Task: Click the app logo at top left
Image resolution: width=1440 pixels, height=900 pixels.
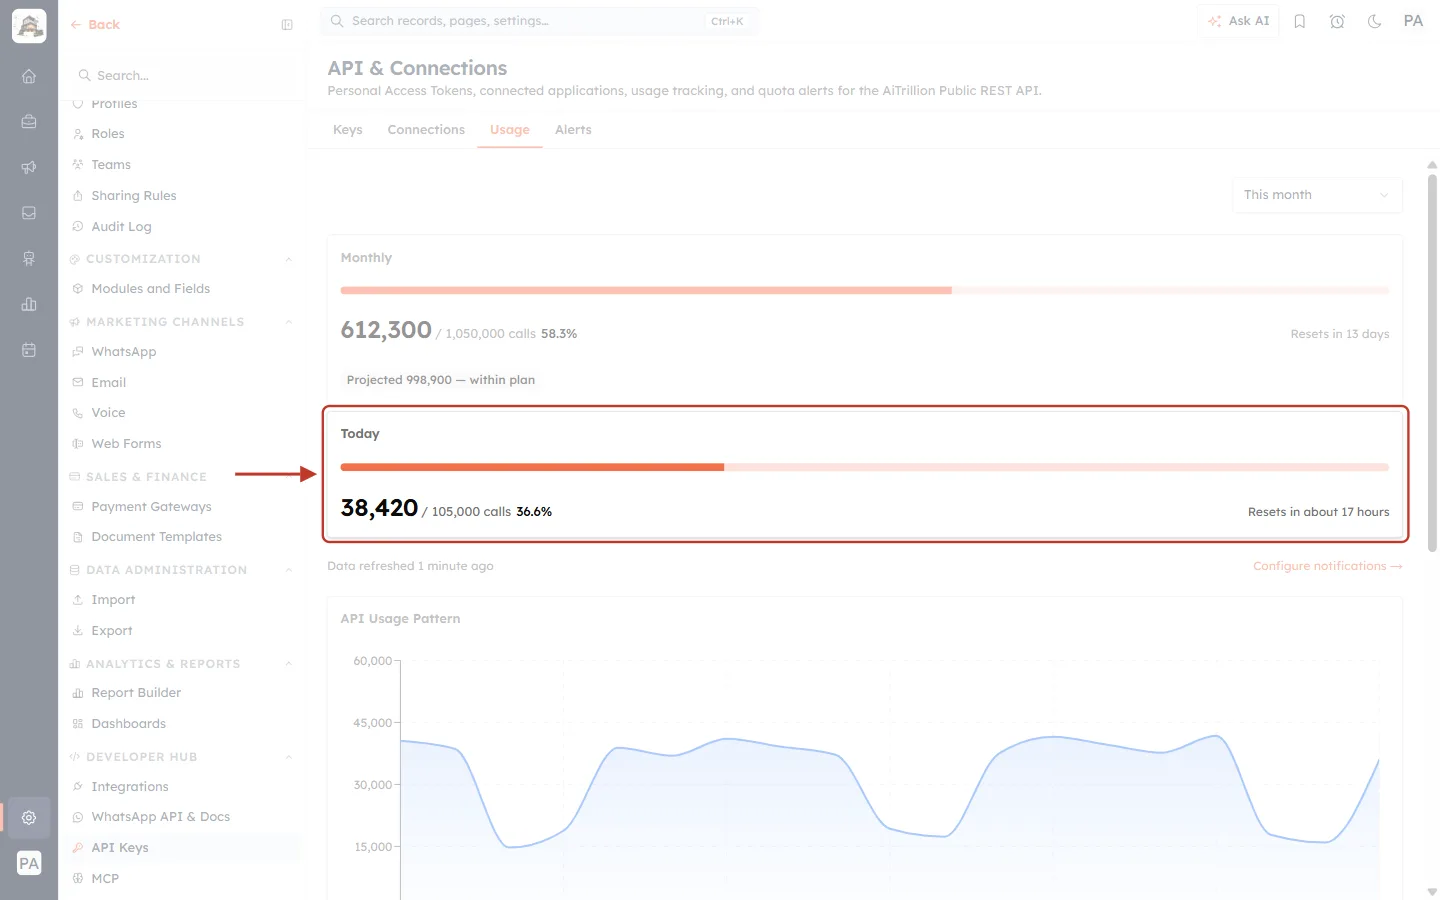Action: click(29, 26)
